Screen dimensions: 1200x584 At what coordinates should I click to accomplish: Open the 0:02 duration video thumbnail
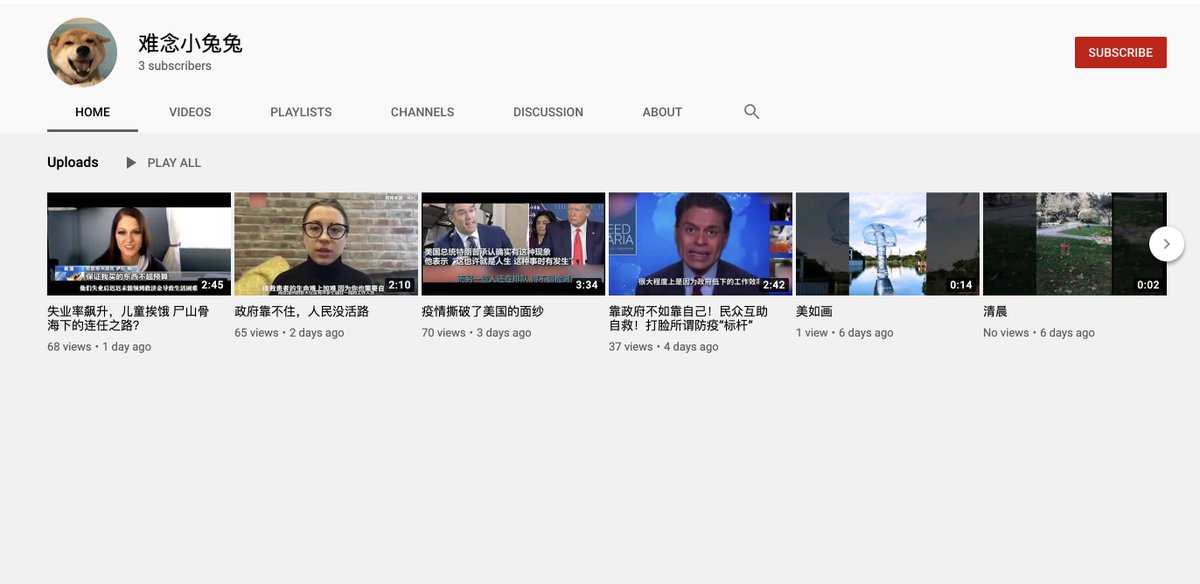pyautogui.click(x=1074, y=244)
